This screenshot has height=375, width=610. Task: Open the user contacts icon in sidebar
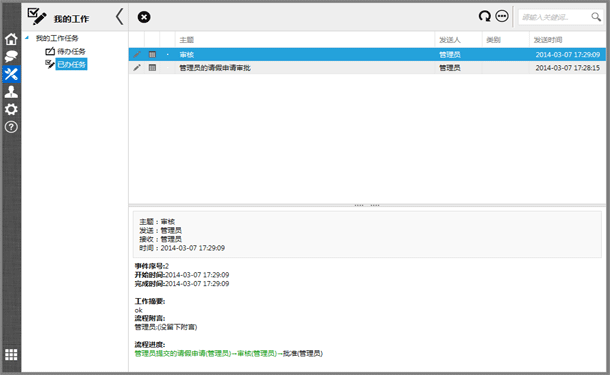coord(11,92)
